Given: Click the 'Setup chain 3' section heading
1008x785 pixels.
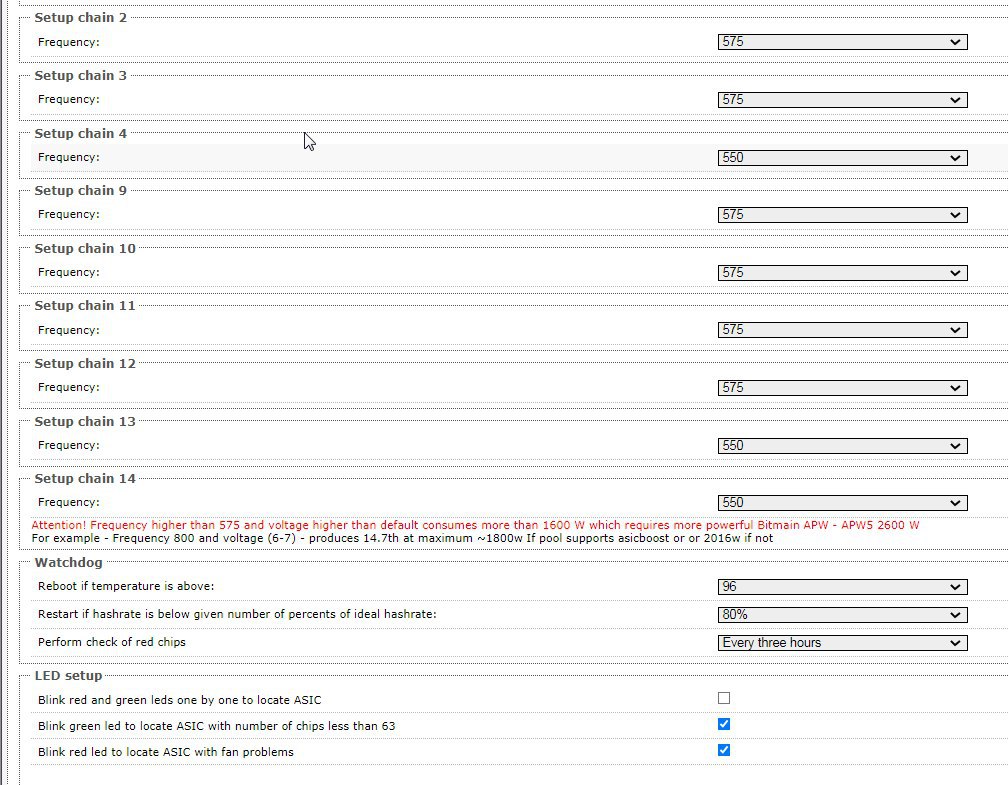Looking at the screenshot, I should [x=80, y=76].
